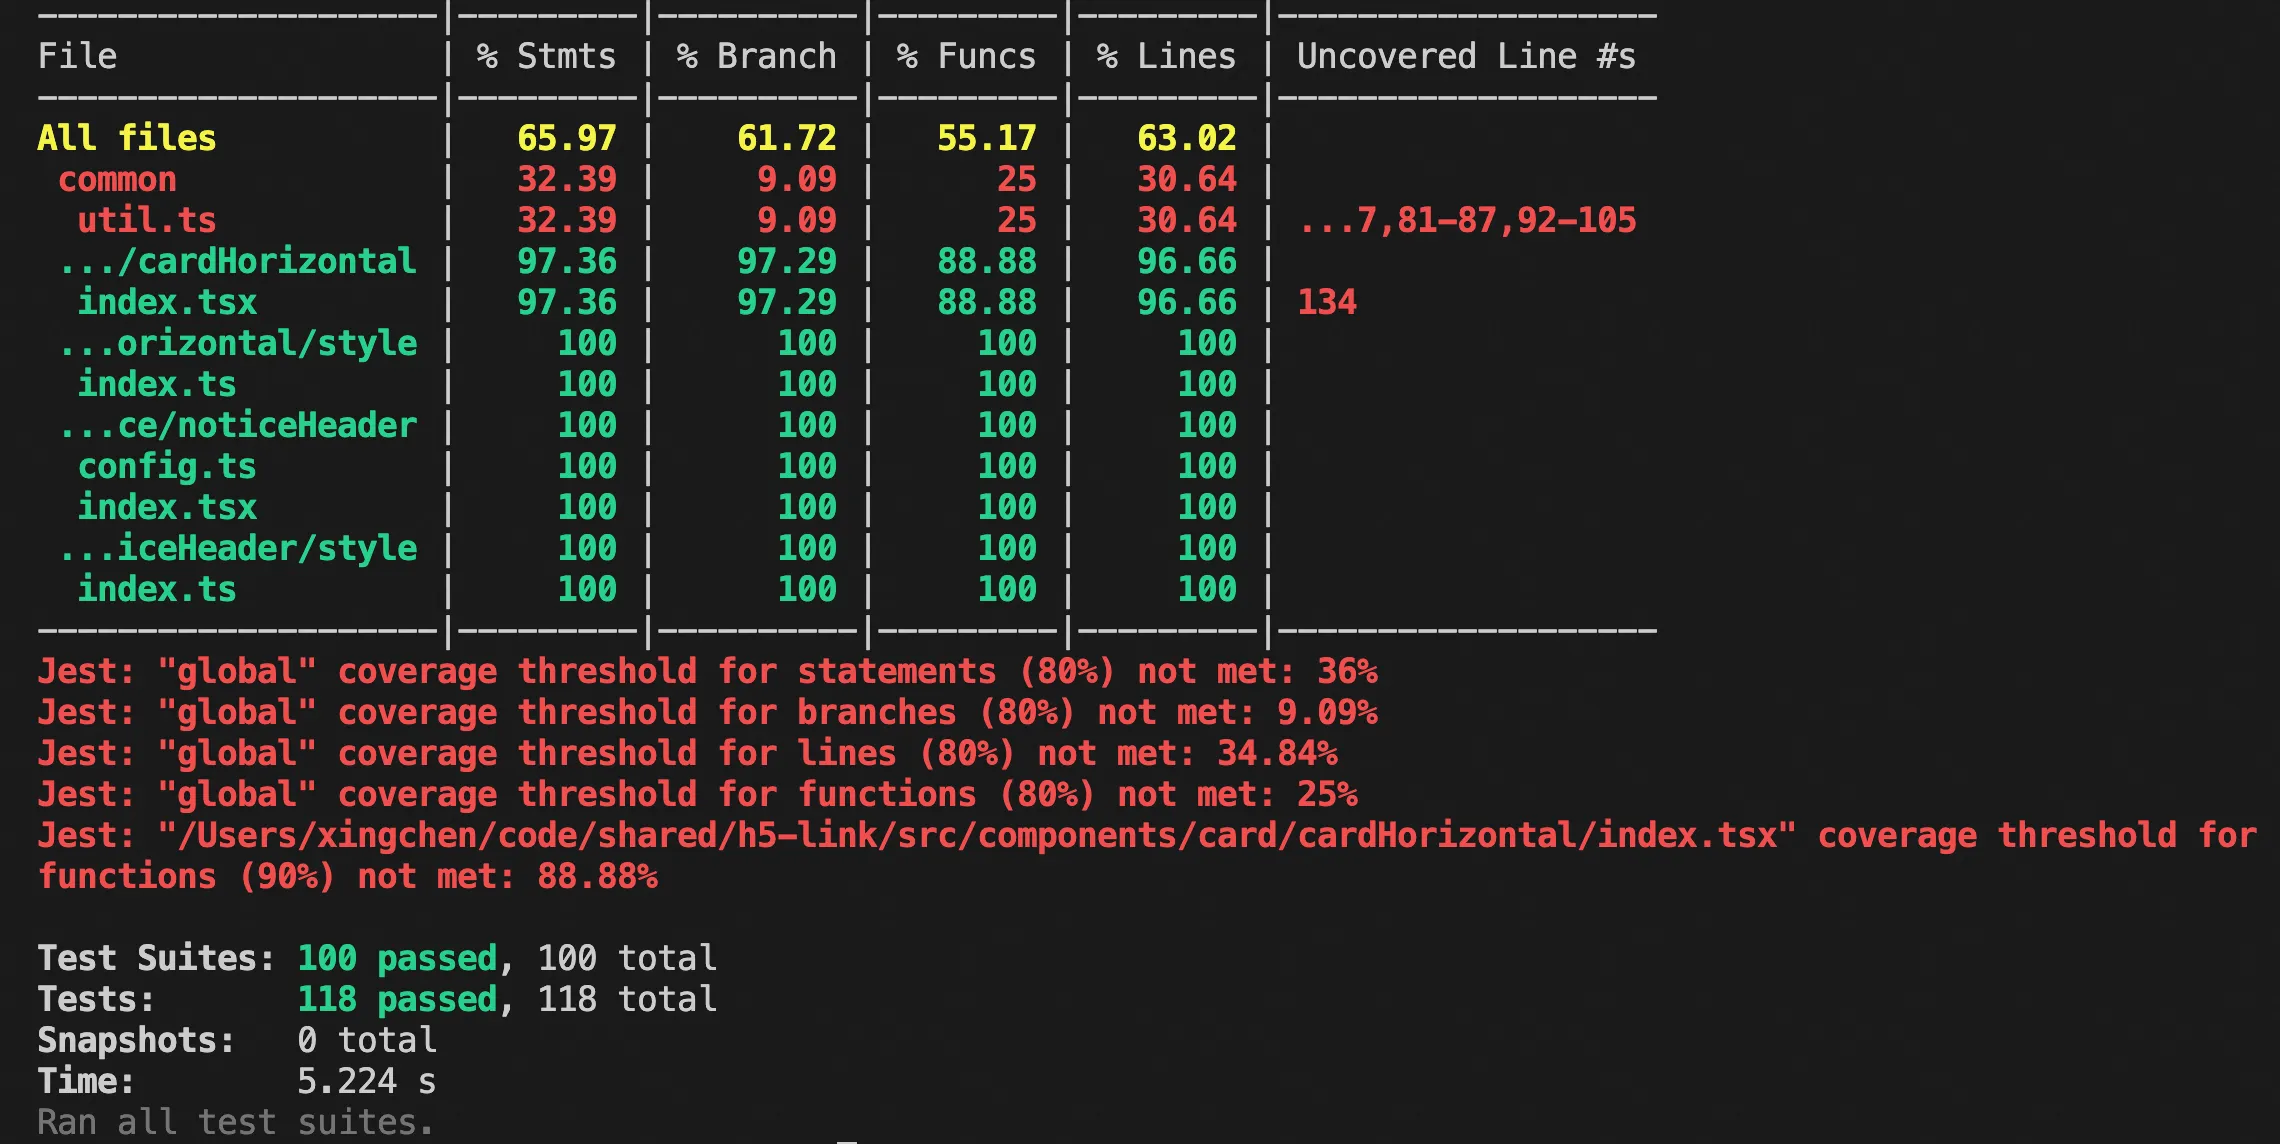This screenshot has height=1144, width=2280.
Task: Click the % Funcs column header
Action: tap(966, 56)
